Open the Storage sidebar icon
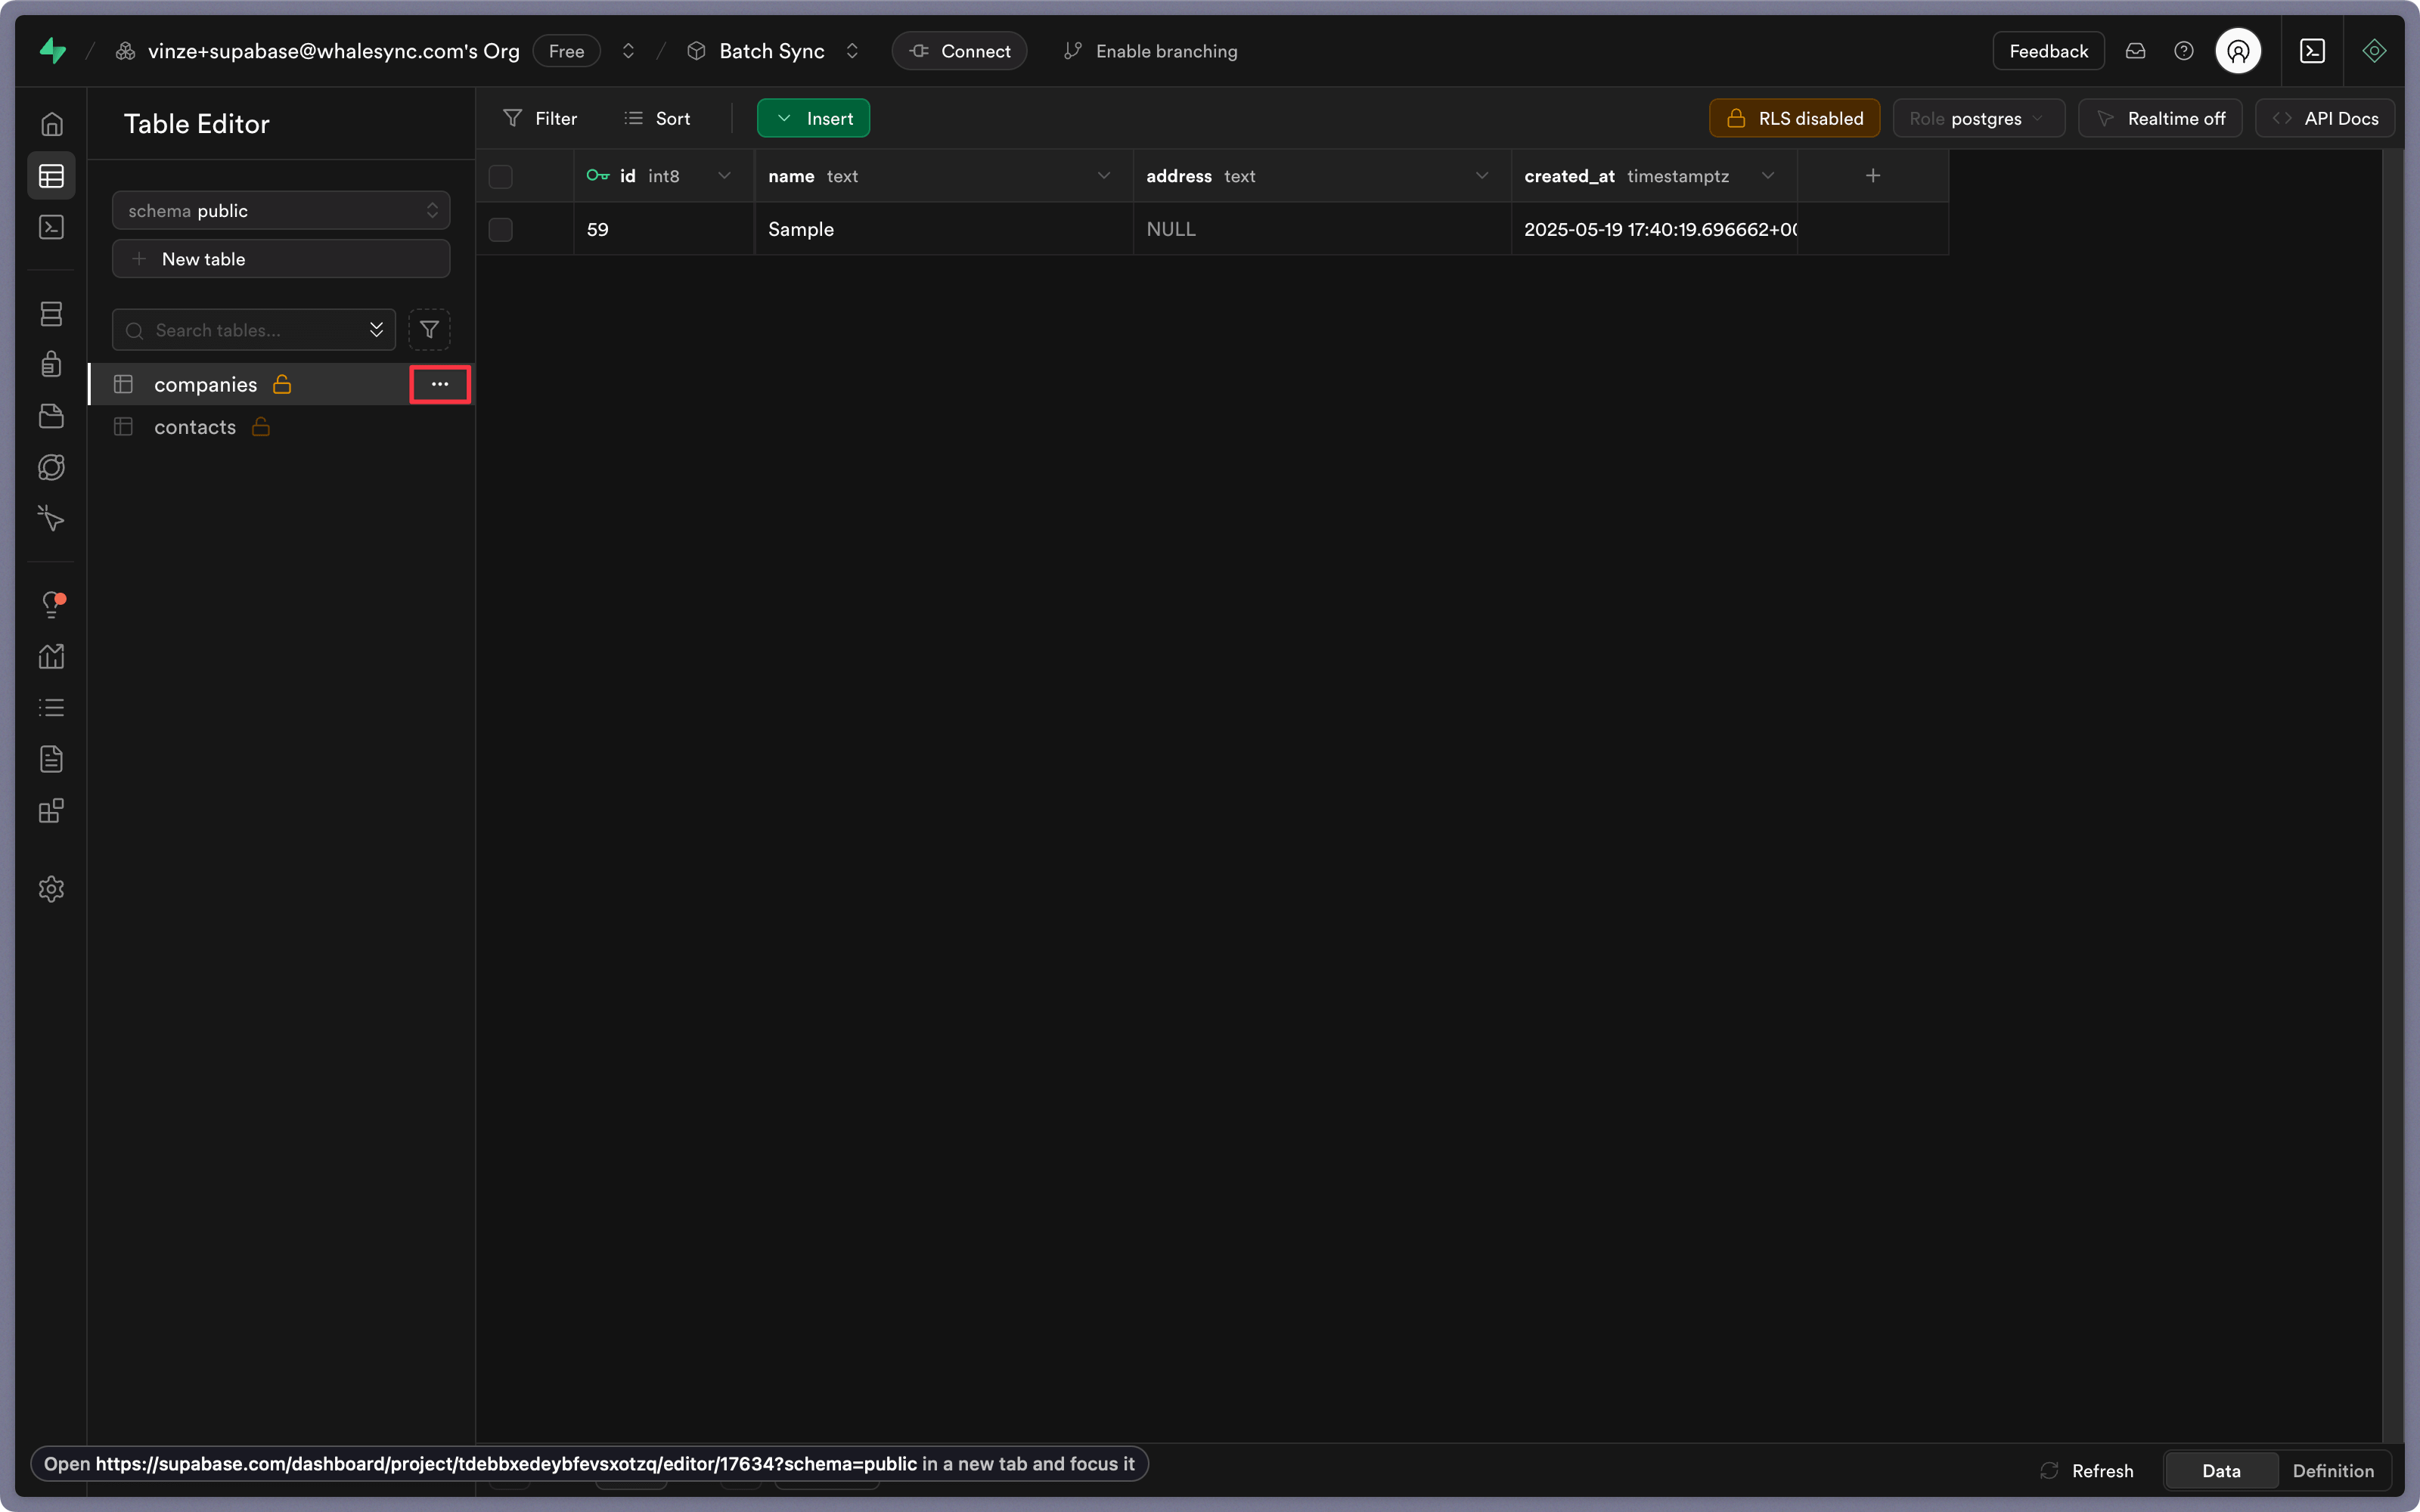Image resolution: width=2420 pixels, height=1512 pixels. pyautogui.click(x=51, y=416)
